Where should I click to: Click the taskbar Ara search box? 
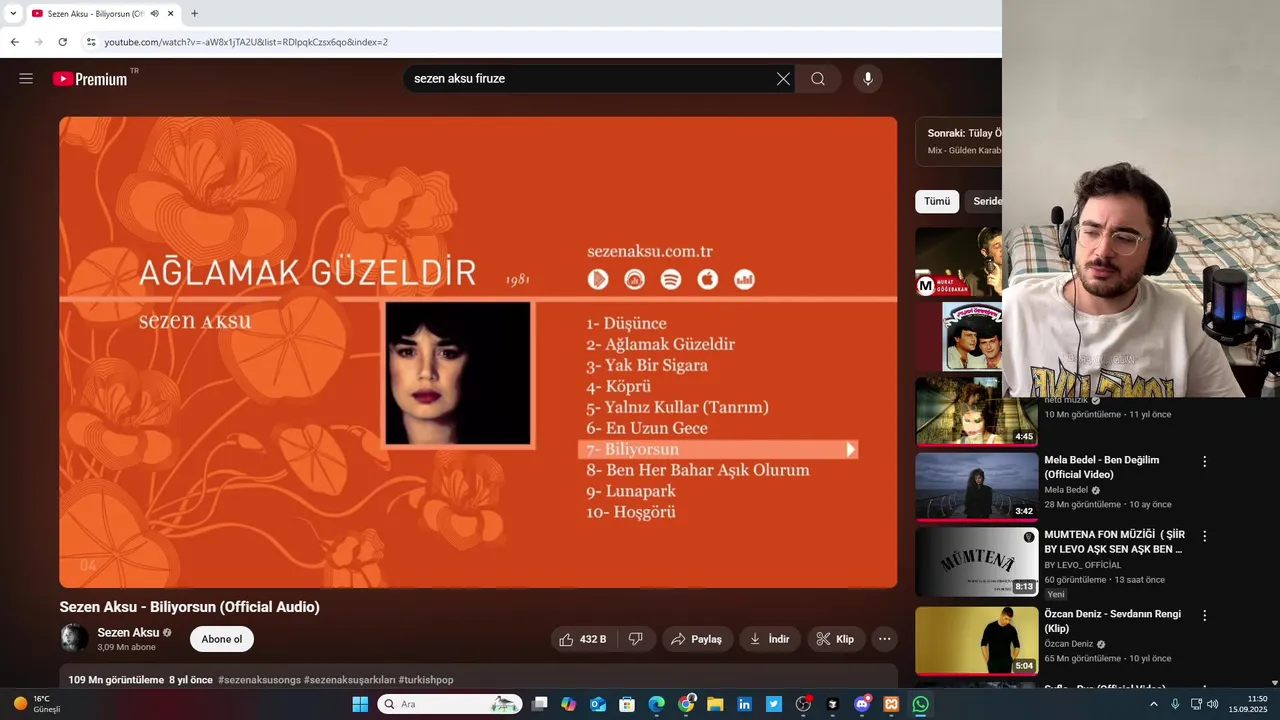point(450,704)
